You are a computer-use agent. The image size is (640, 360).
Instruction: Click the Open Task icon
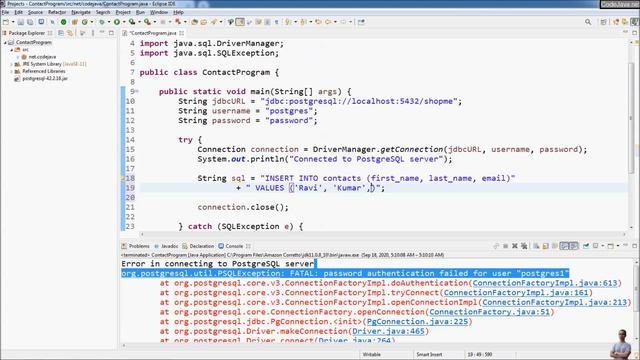coord(203,22)
